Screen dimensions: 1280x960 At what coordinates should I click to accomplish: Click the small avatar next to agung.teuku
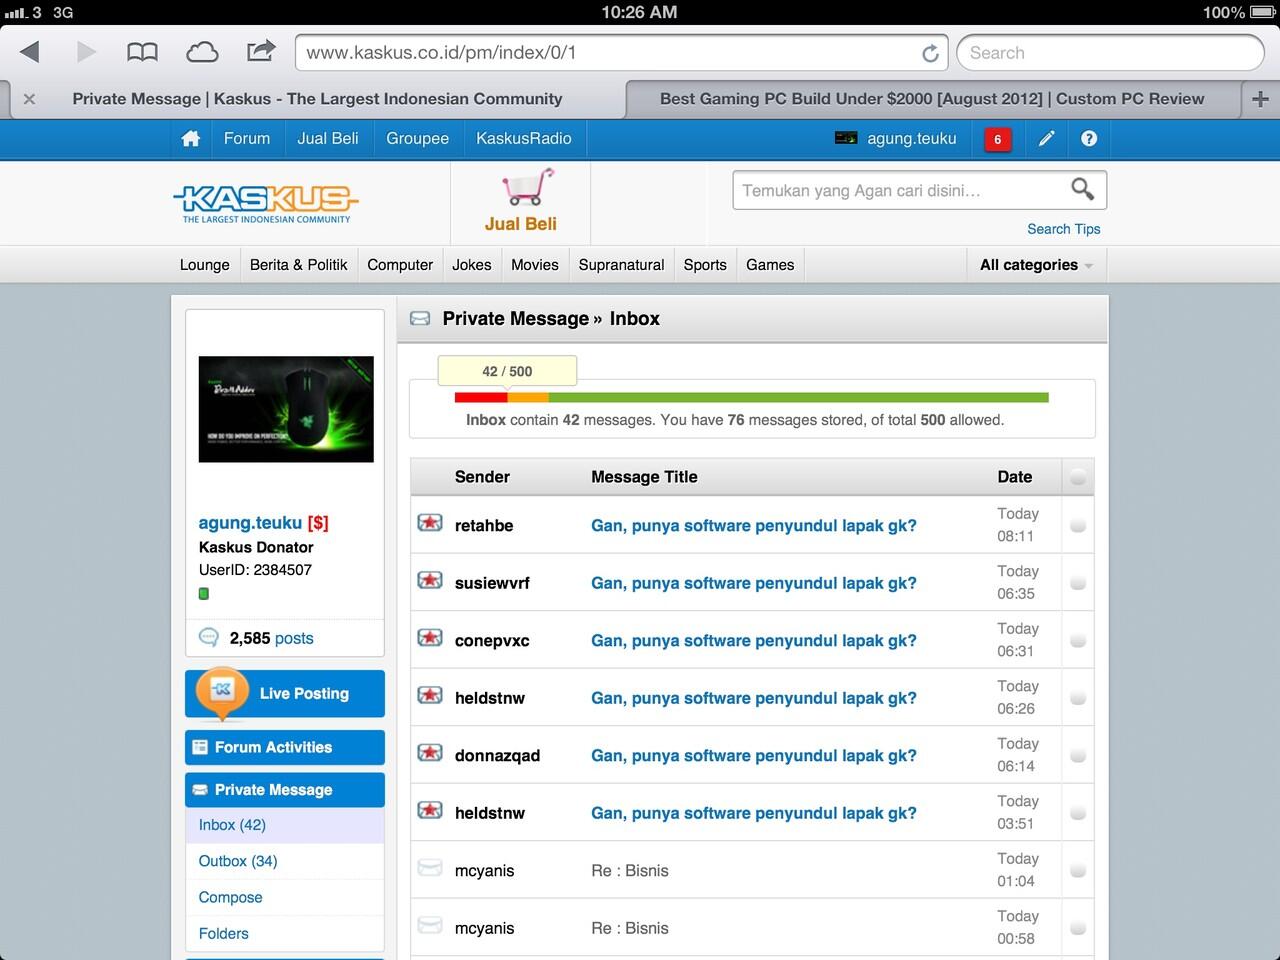[846, 138]
